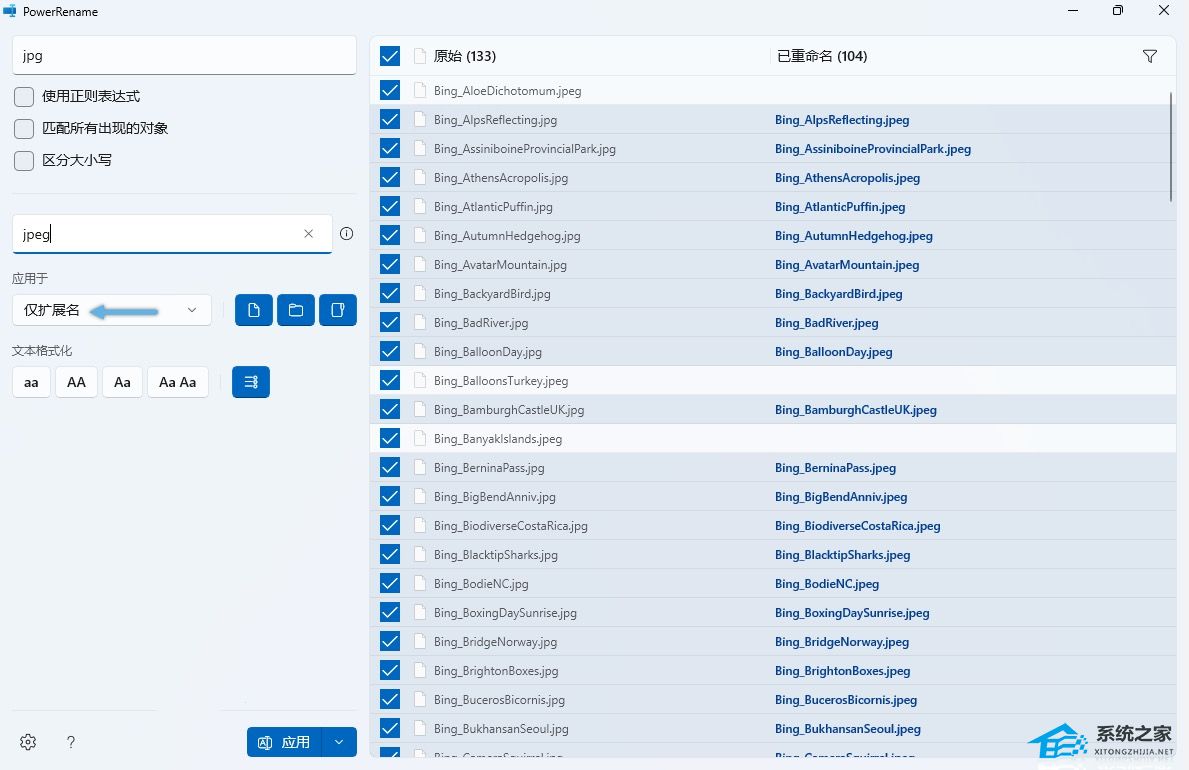Screen dimensions: 1189x770
Task: Open the 仅扩展名 apply-to dropdown
Action: click(x=111, y=310)
